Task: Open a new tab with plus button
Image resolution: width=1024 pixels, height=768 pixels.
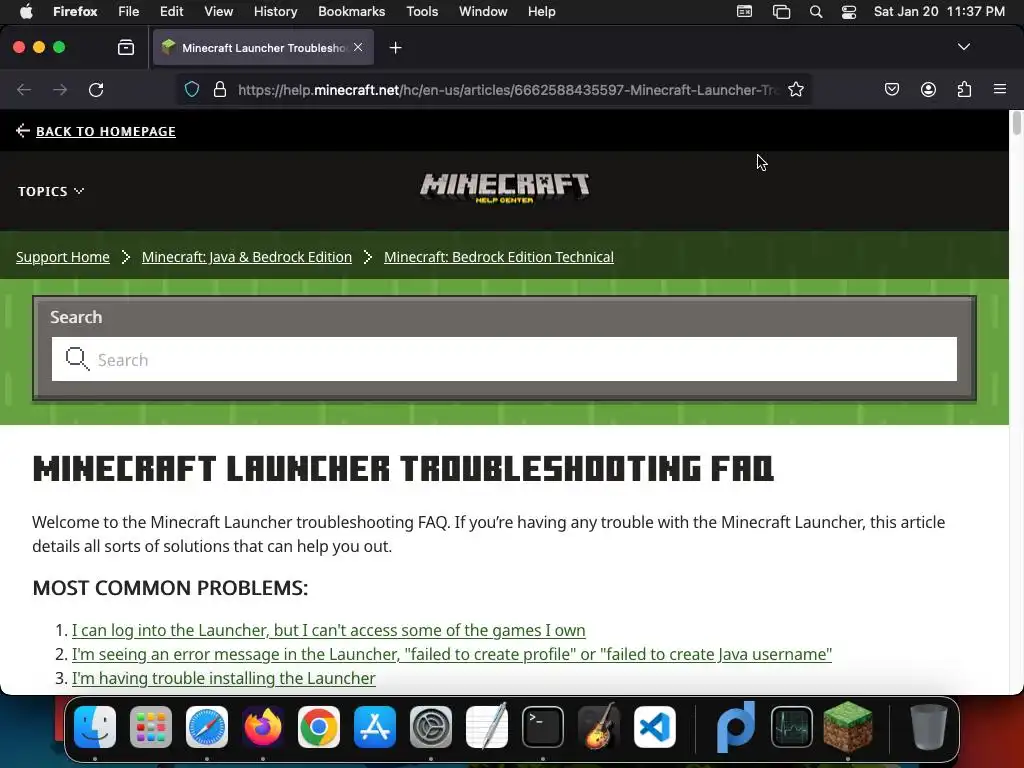Action: click(x=395, y=48)
